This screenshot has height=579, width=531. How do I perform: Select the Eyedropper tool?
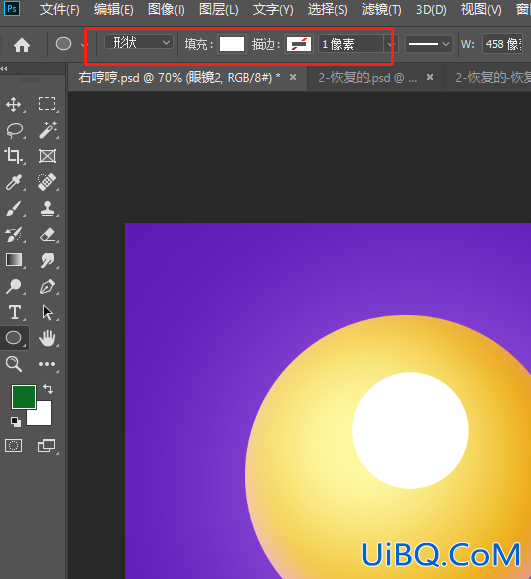(x=14, y=182)
